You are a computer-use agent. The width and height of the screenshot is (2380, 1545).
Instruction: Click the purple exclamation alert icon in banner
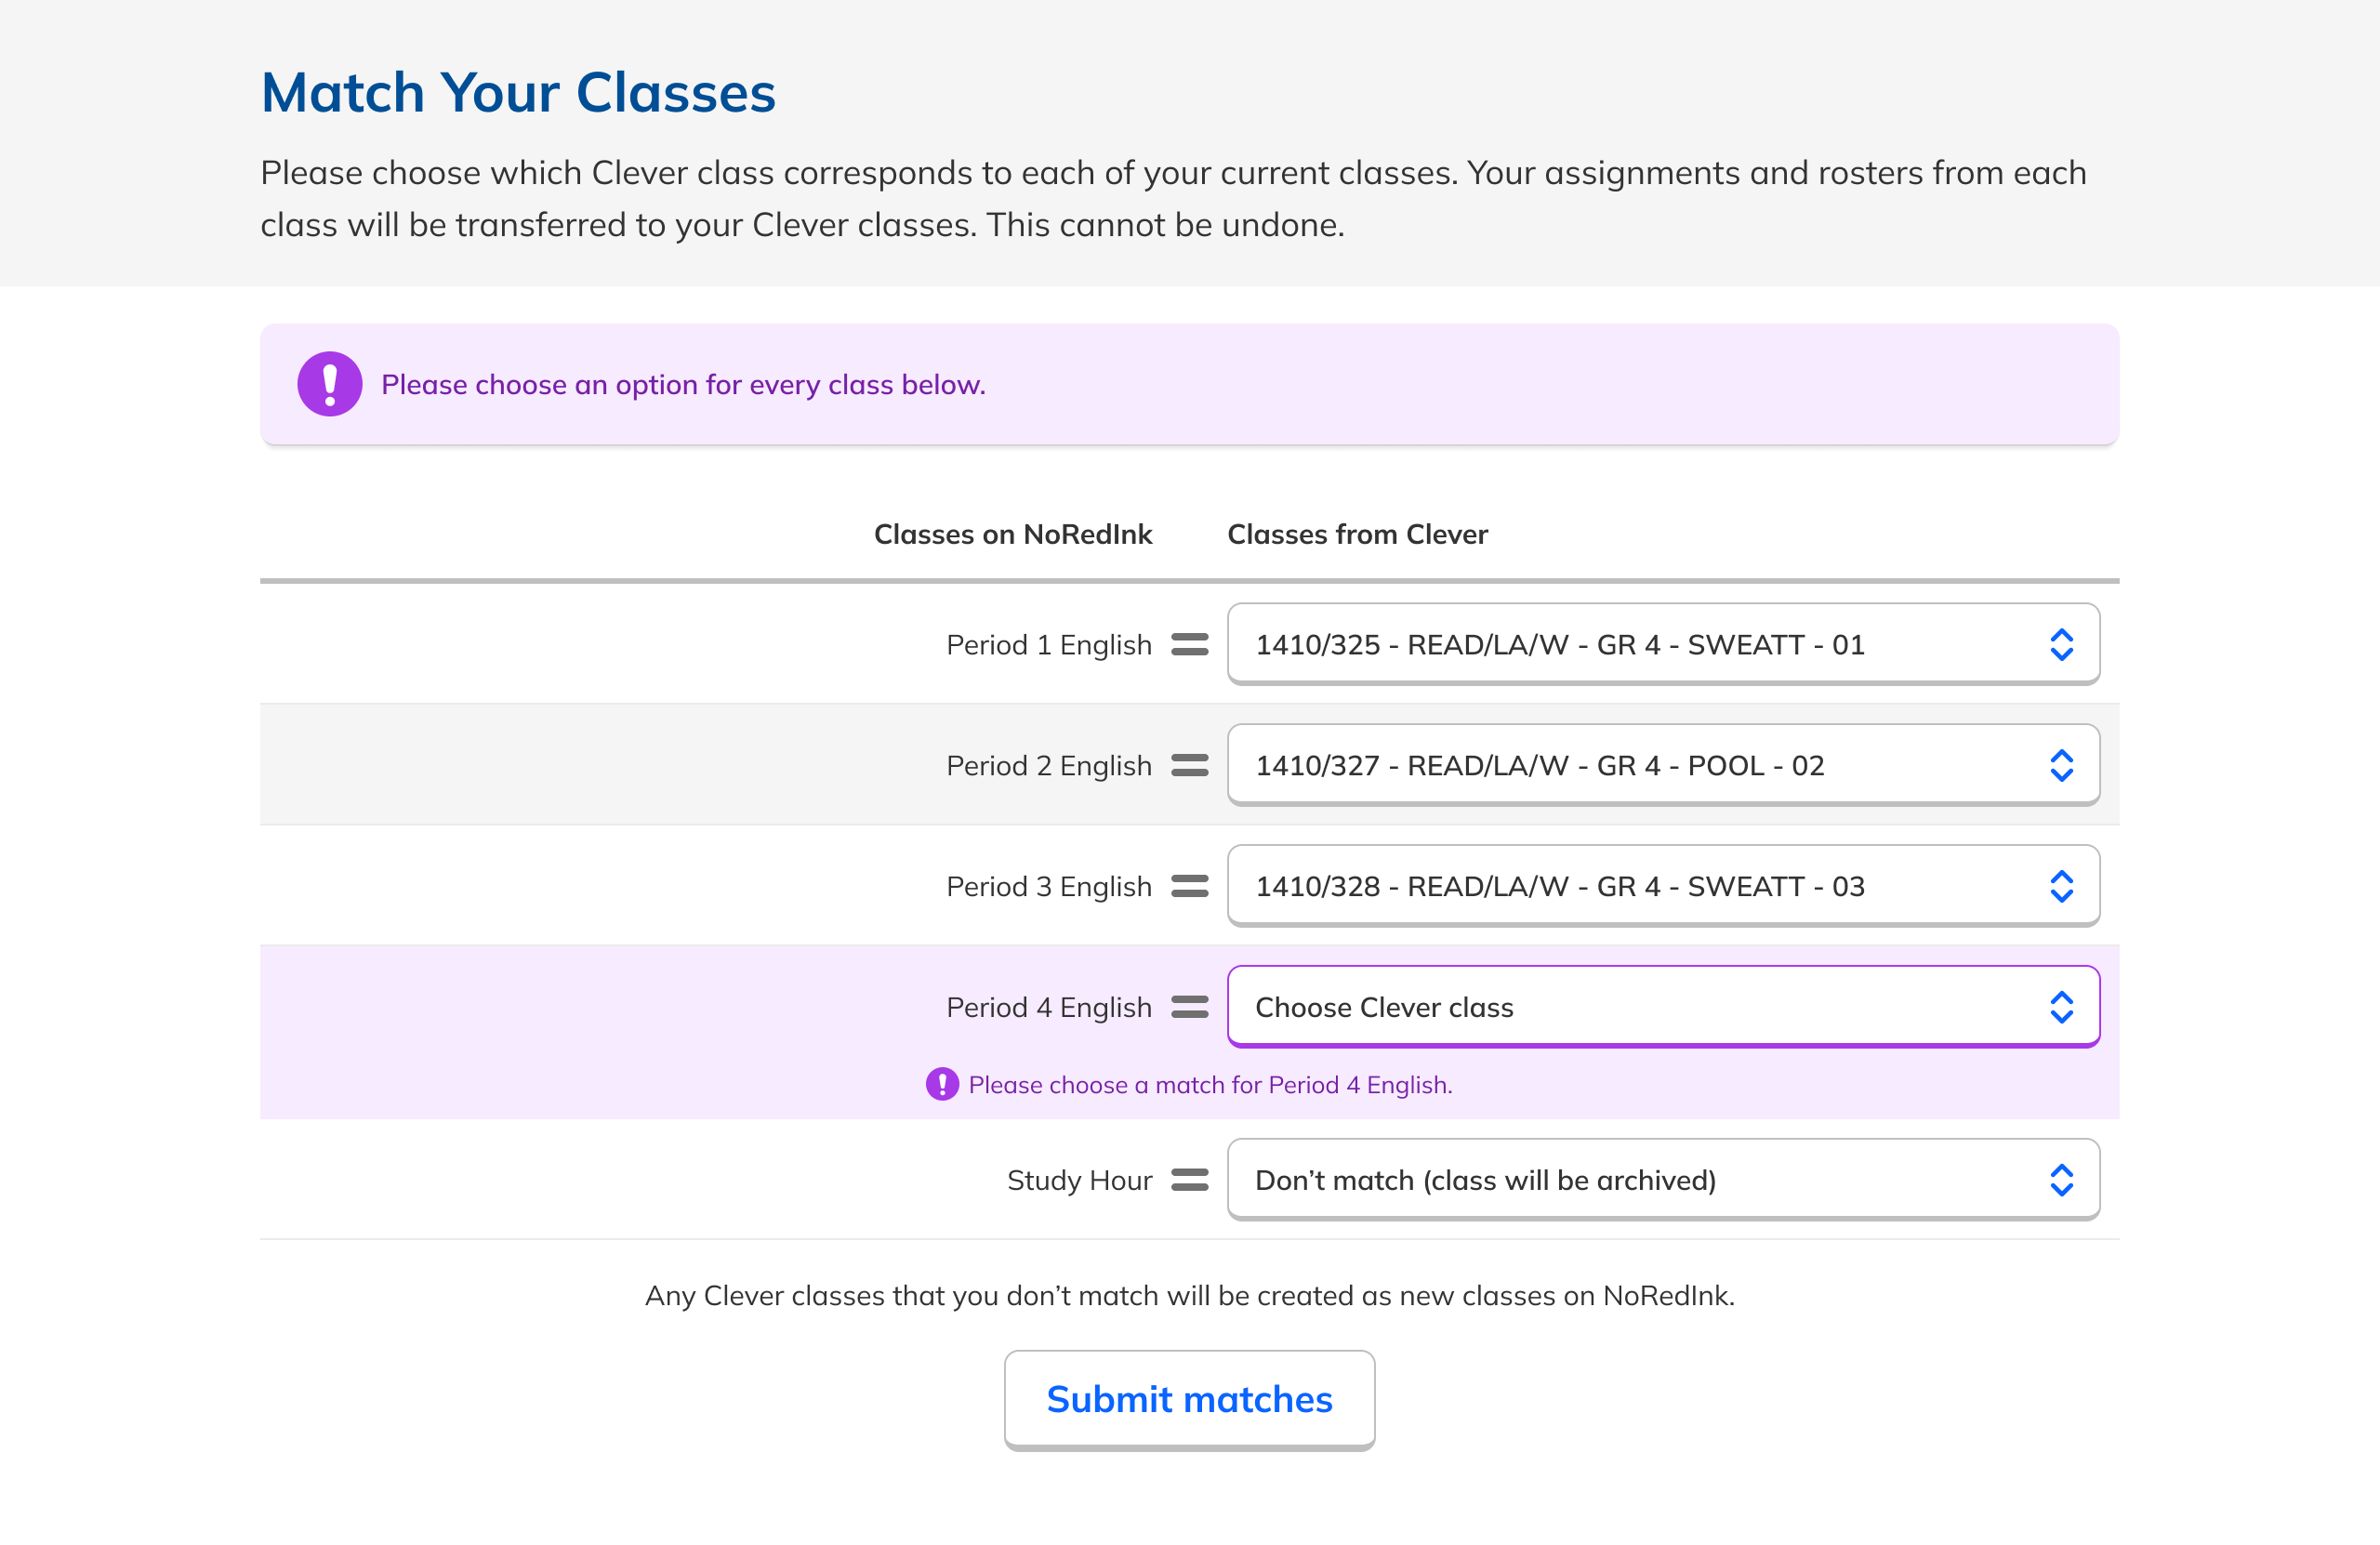pos(329,384)
